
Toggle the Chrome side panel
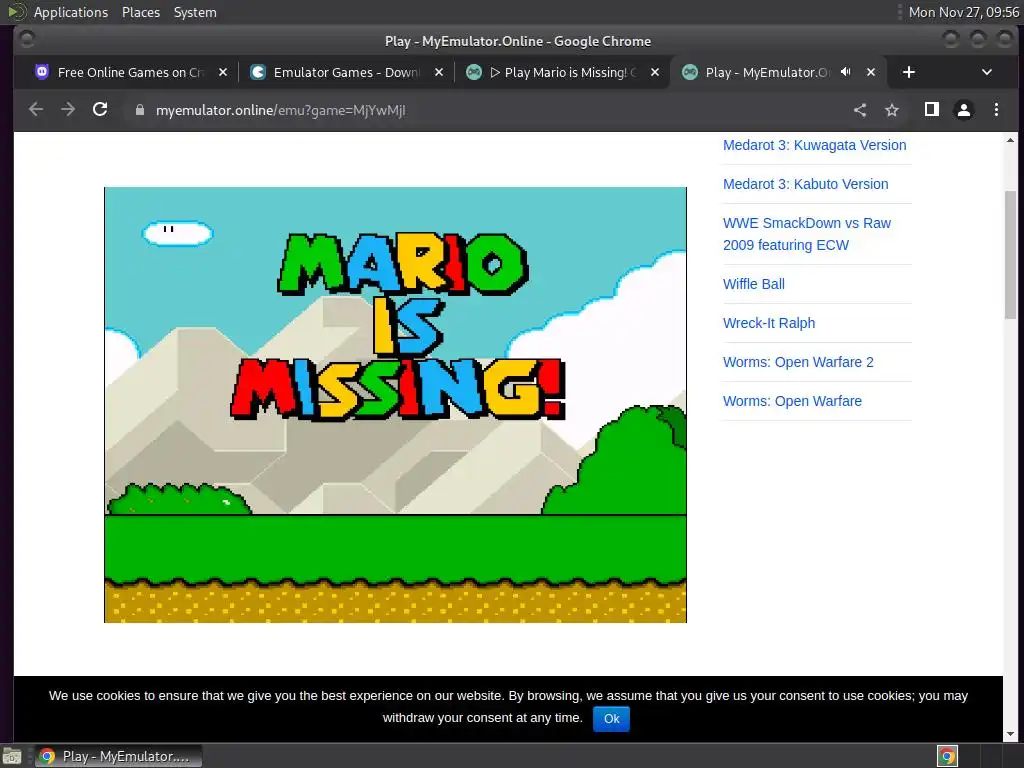pyautogui.click(x=932, y=110)
